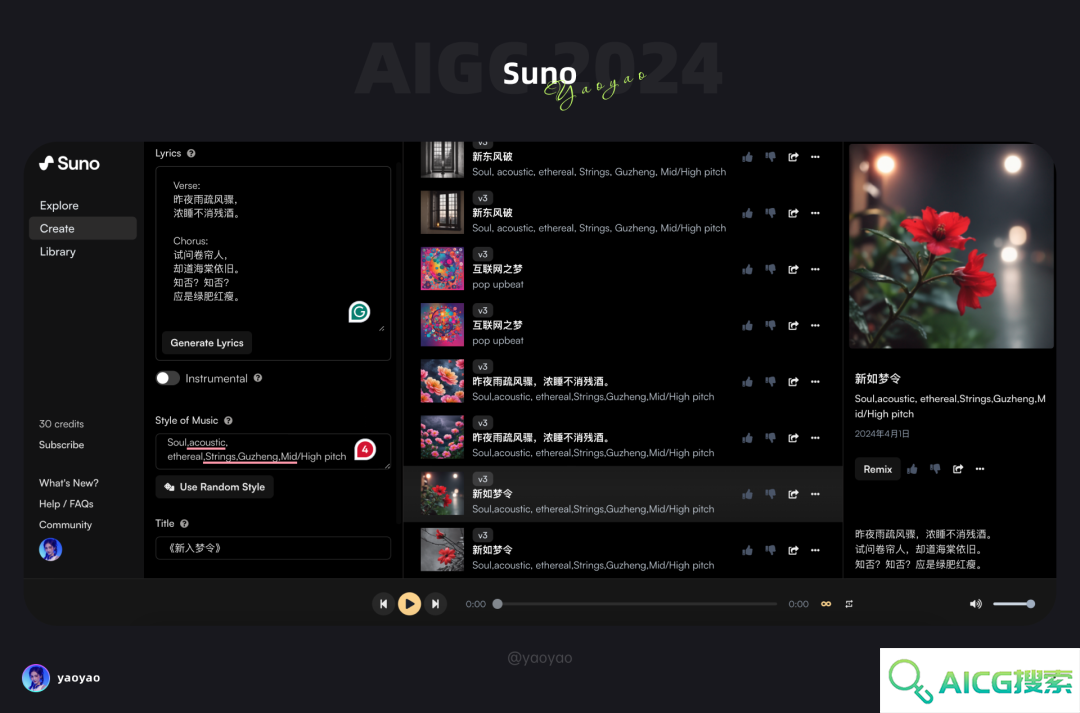Go back to the previous track
The width and height of the screenshot is (1080, 713).
(x=383, y=604)
